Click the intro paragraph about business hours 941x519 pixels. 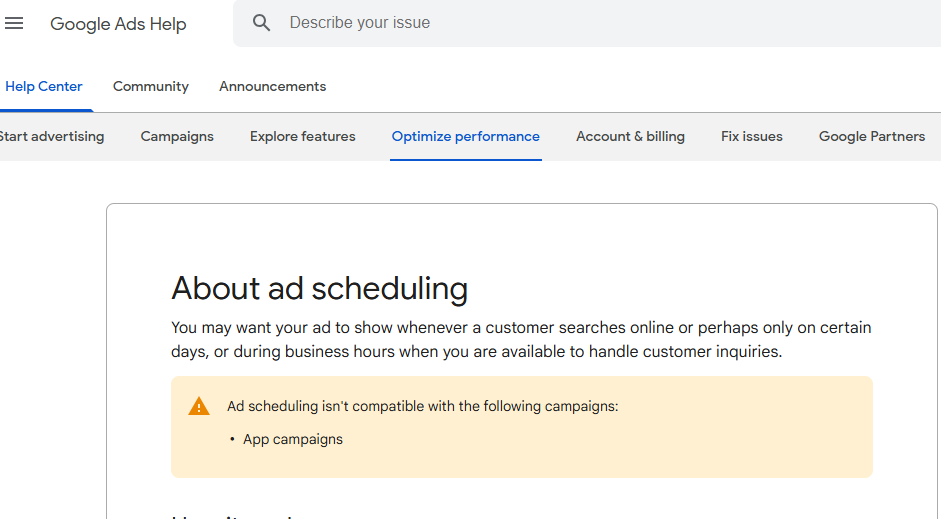coord(521,340)
